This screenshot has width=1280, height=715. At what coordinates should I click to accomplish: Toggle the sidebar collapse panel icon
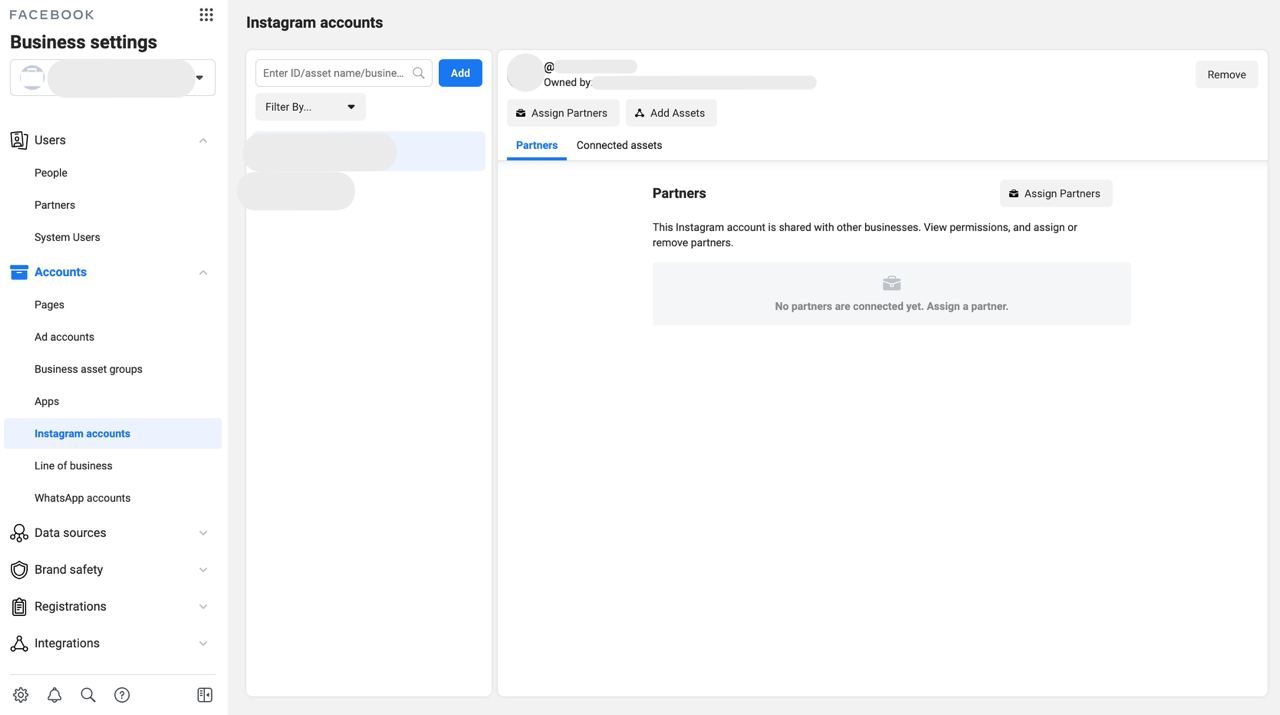[x=205, y=695]
